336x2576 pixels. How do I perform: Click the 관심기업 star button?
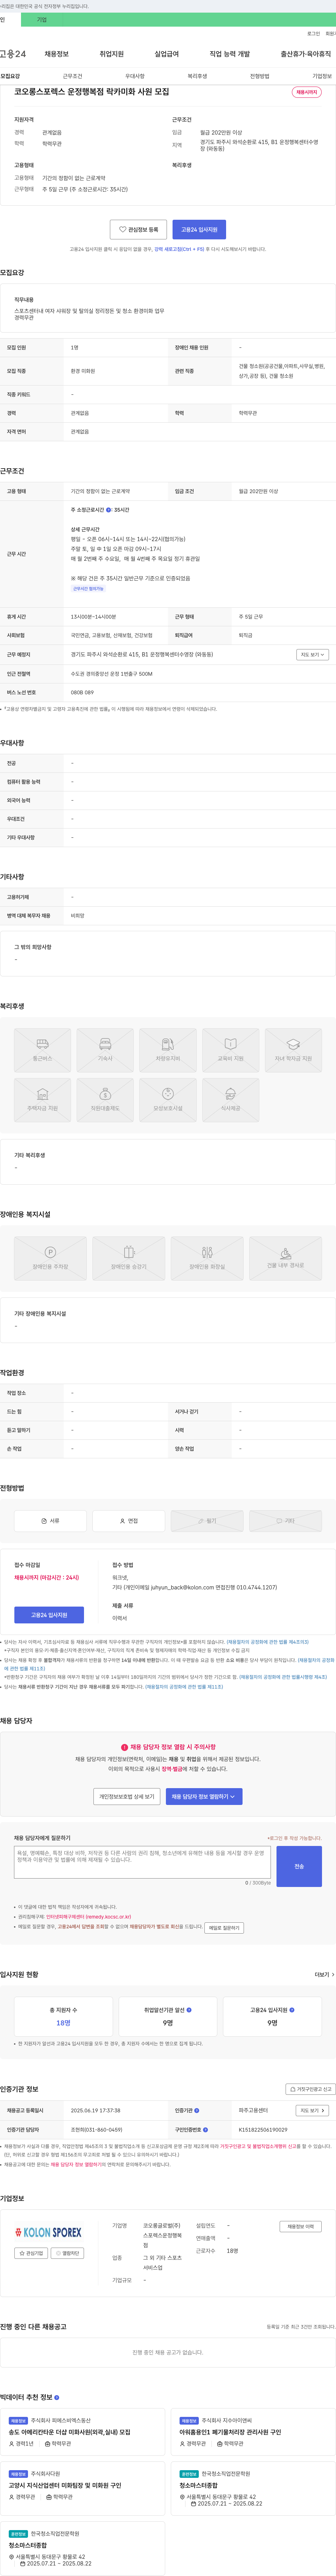click(x=31, y=2253)
